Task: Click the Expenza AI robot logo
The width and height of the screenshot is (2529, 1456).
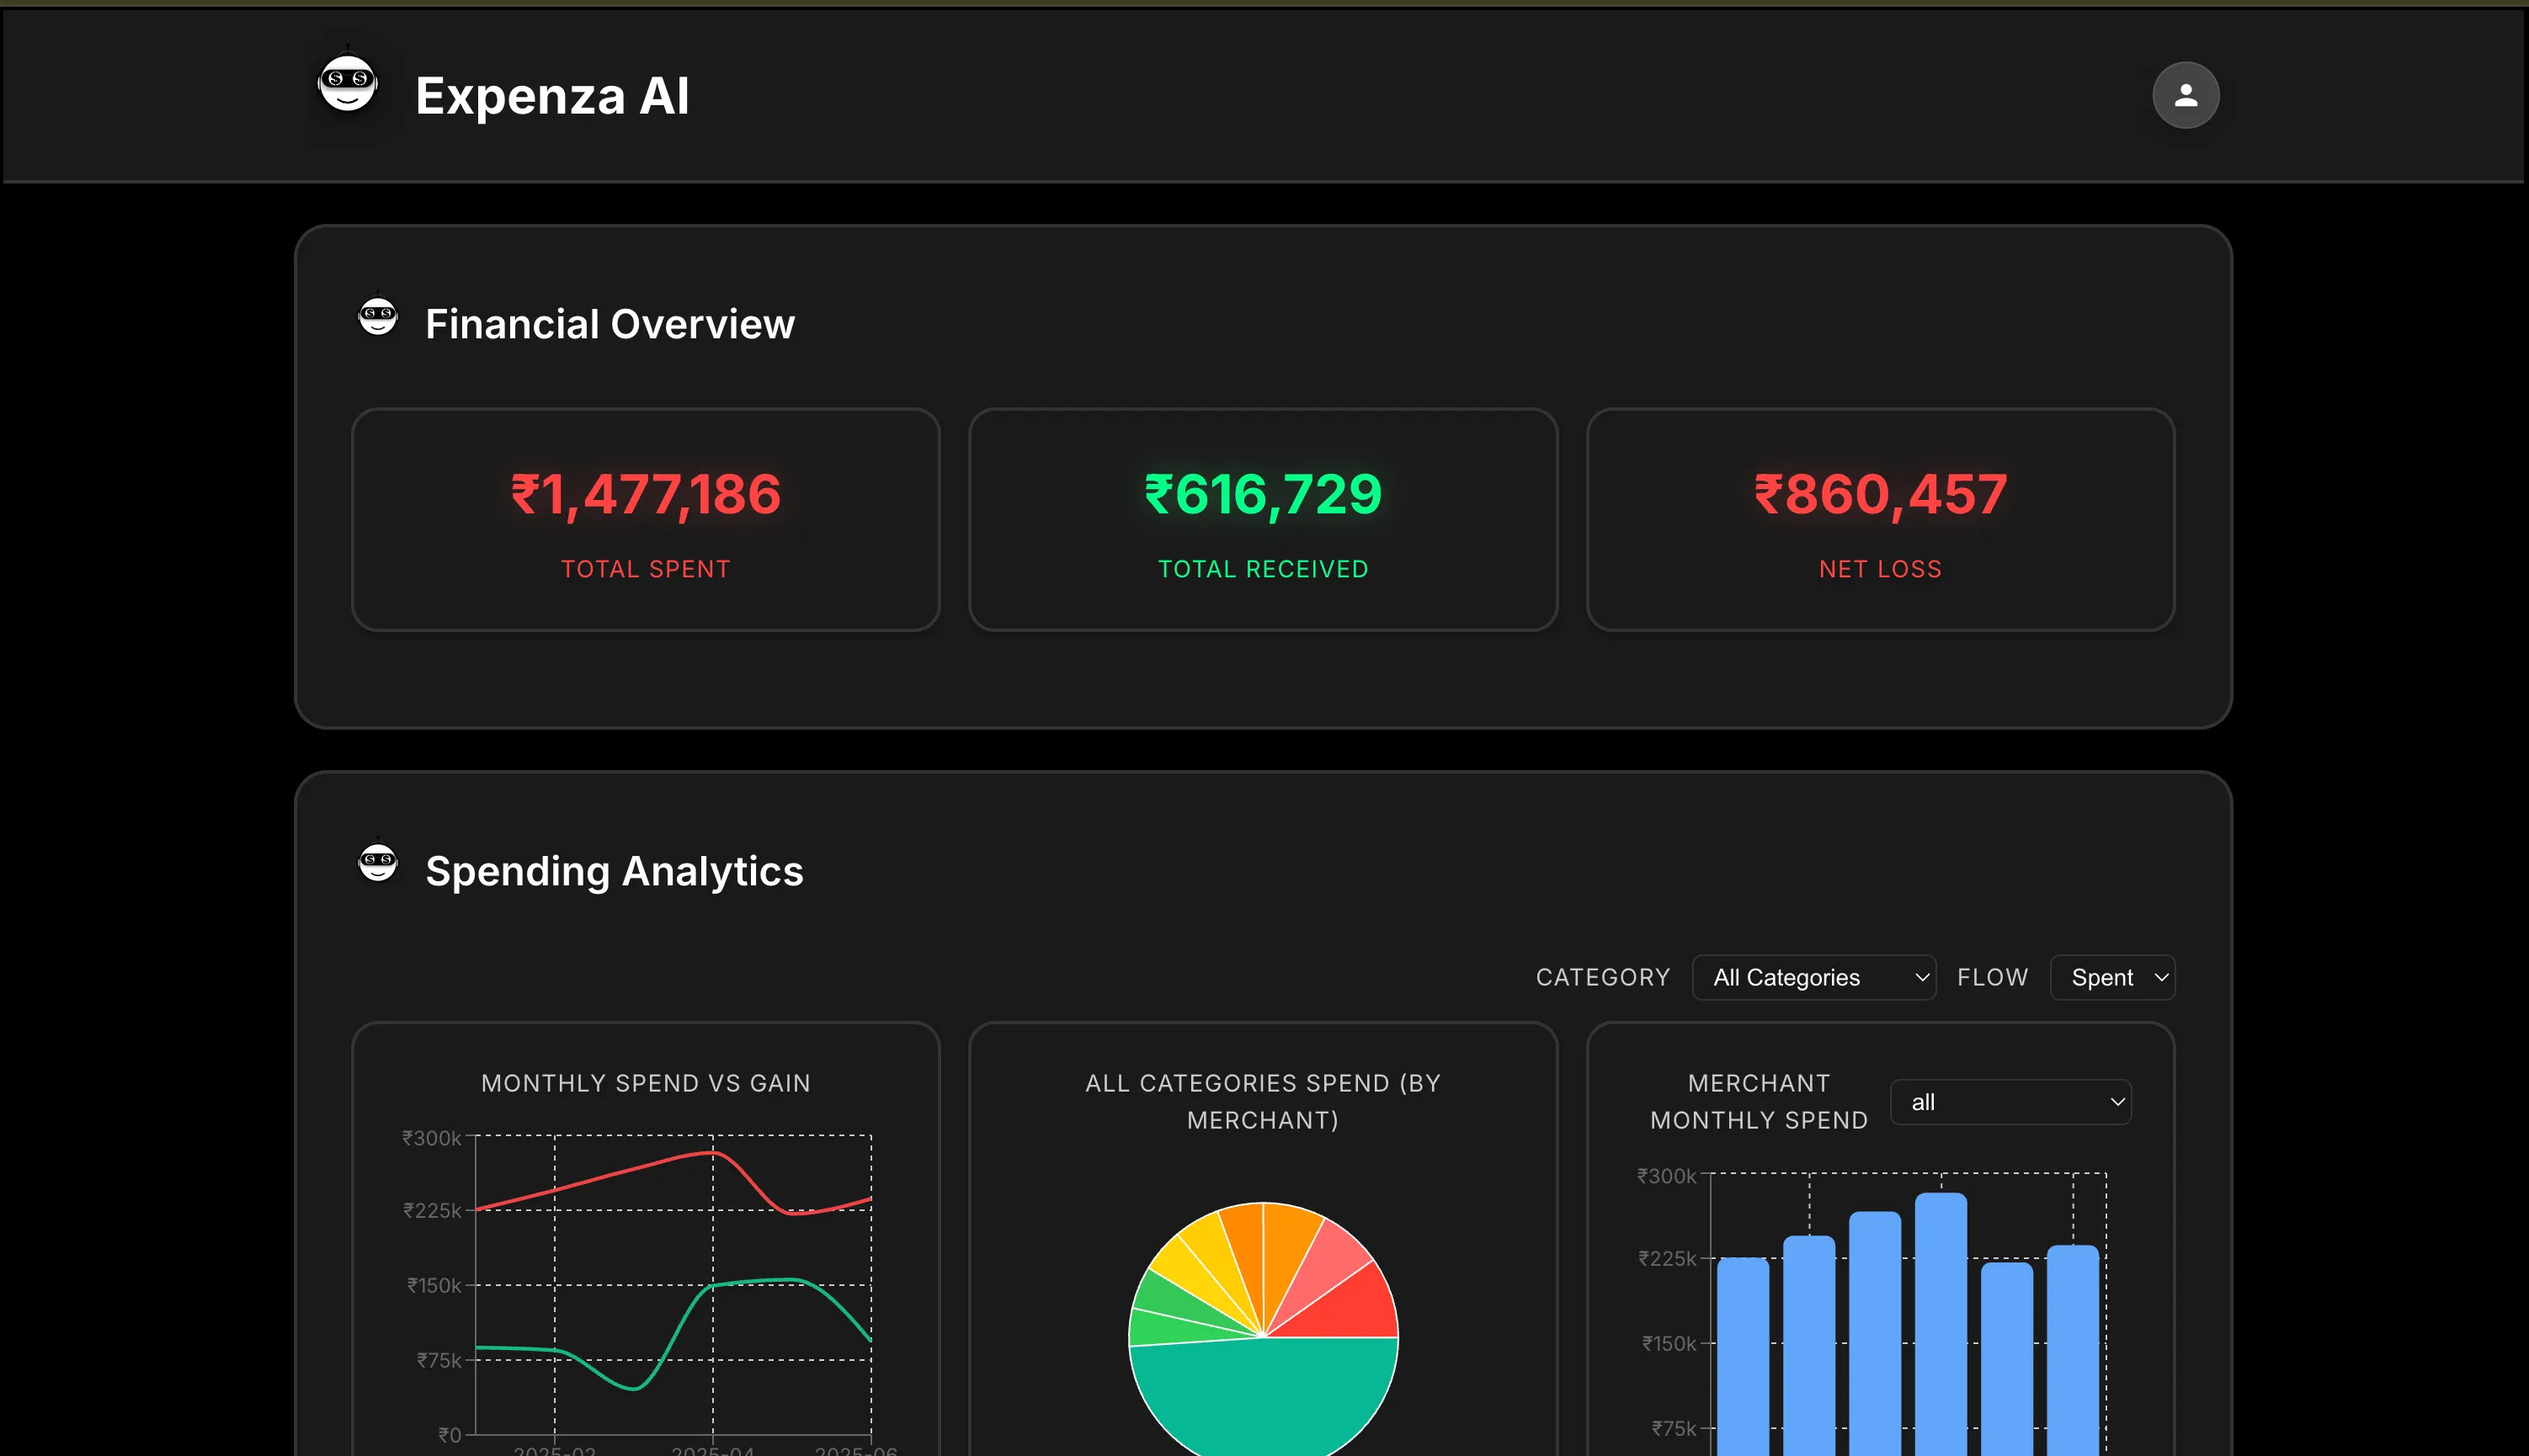Action: click(347, 82)
